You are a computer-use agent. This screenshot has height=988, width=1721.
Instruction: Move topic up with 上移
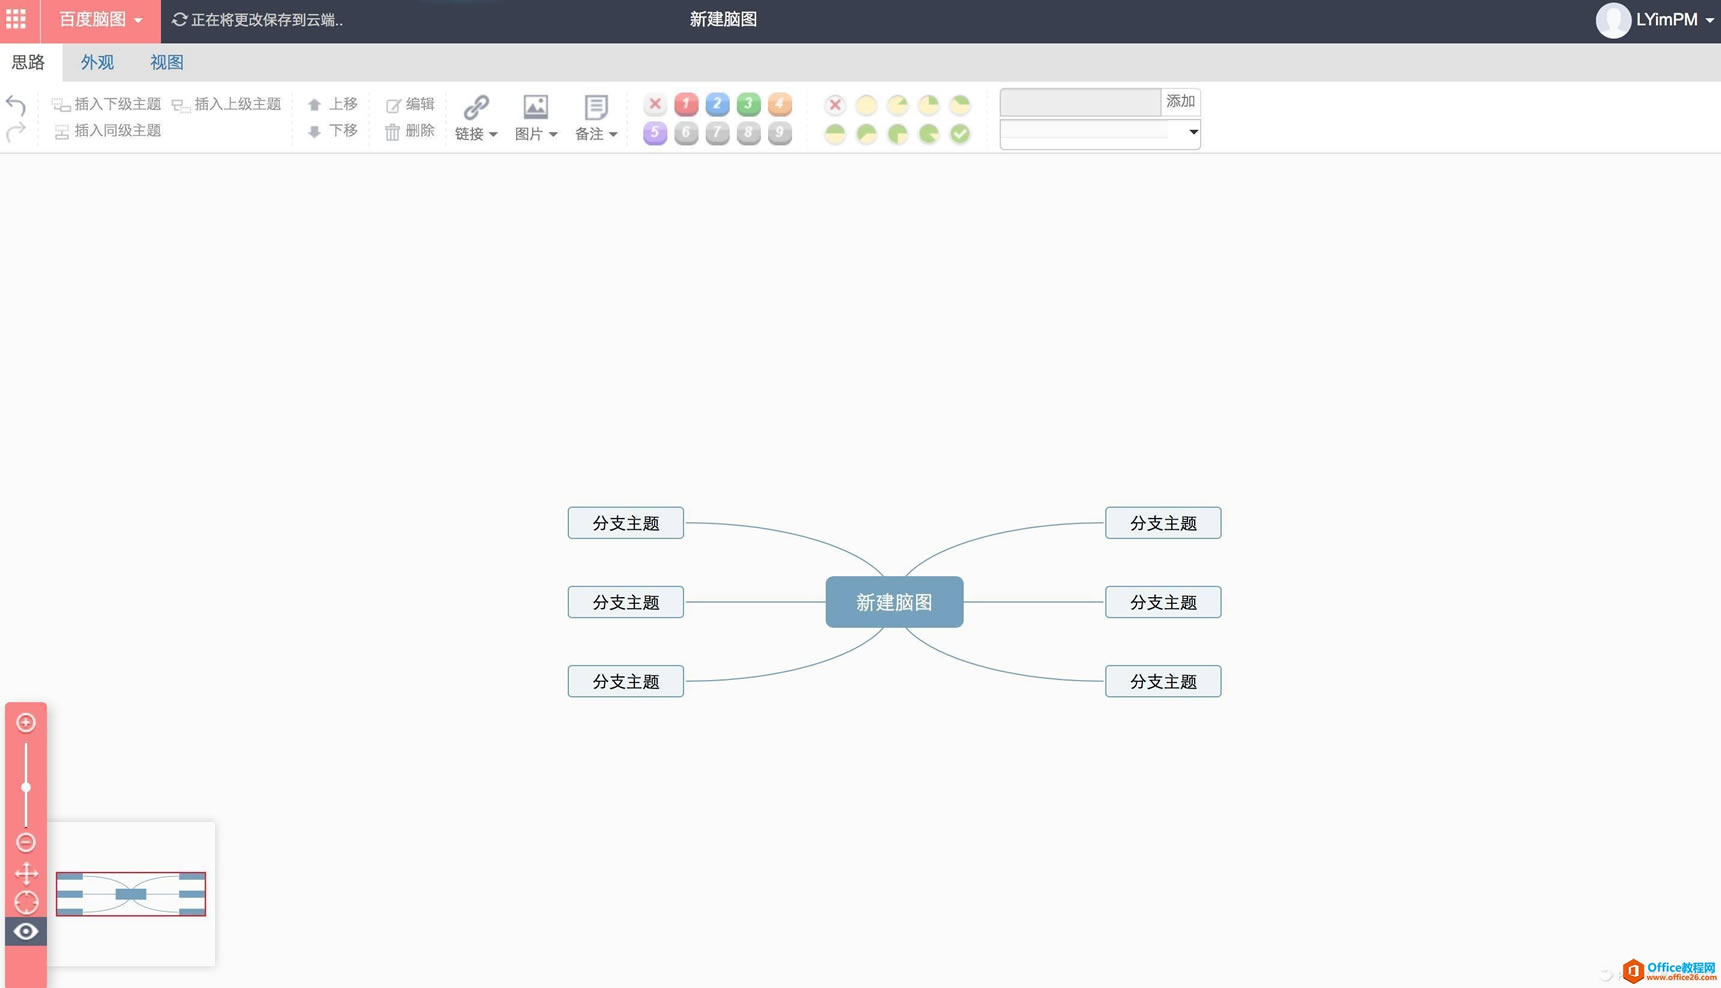pos(333,104)
